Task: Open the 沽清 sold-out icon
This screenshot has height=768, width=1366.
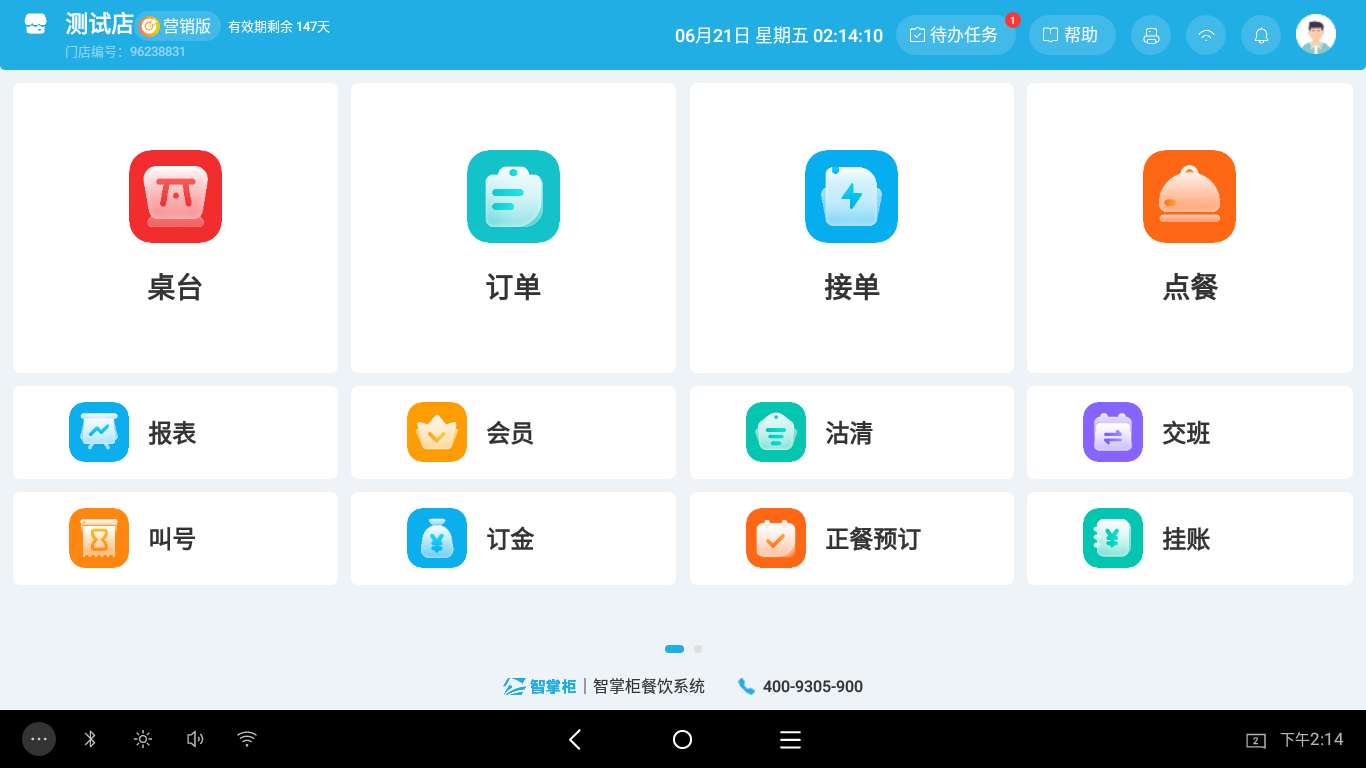Action: tap(776, 432)
